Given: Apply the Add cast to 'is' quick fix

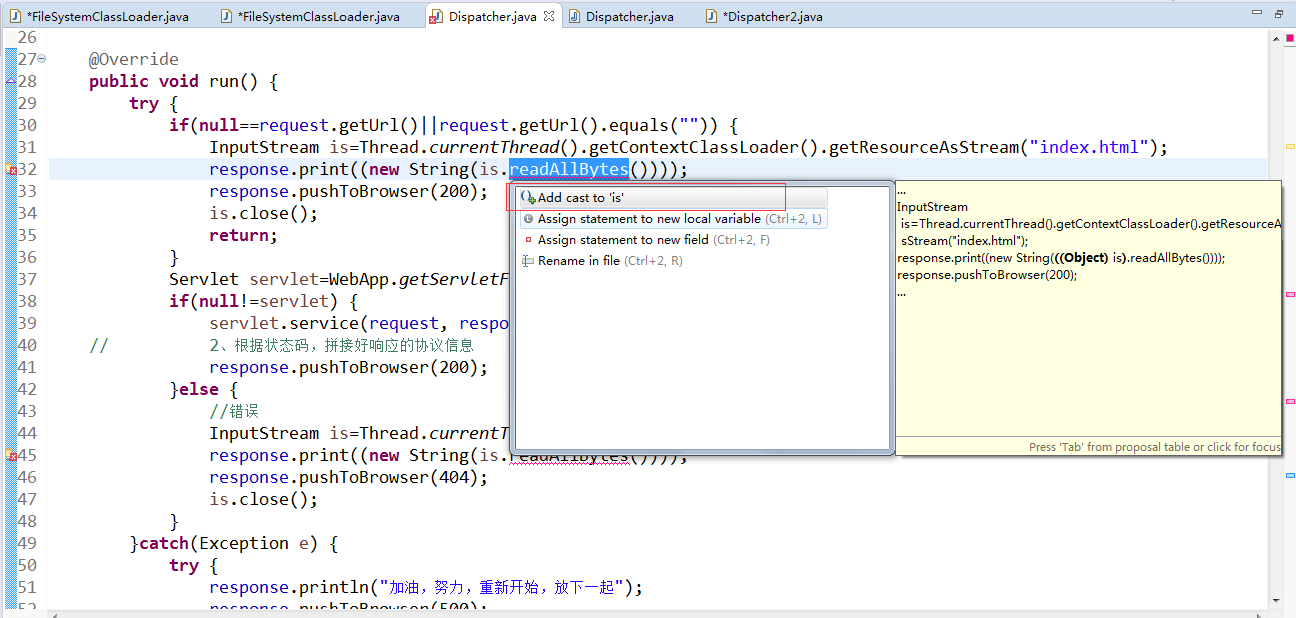Looking at the screenshot, I should [x=672, y=198].
